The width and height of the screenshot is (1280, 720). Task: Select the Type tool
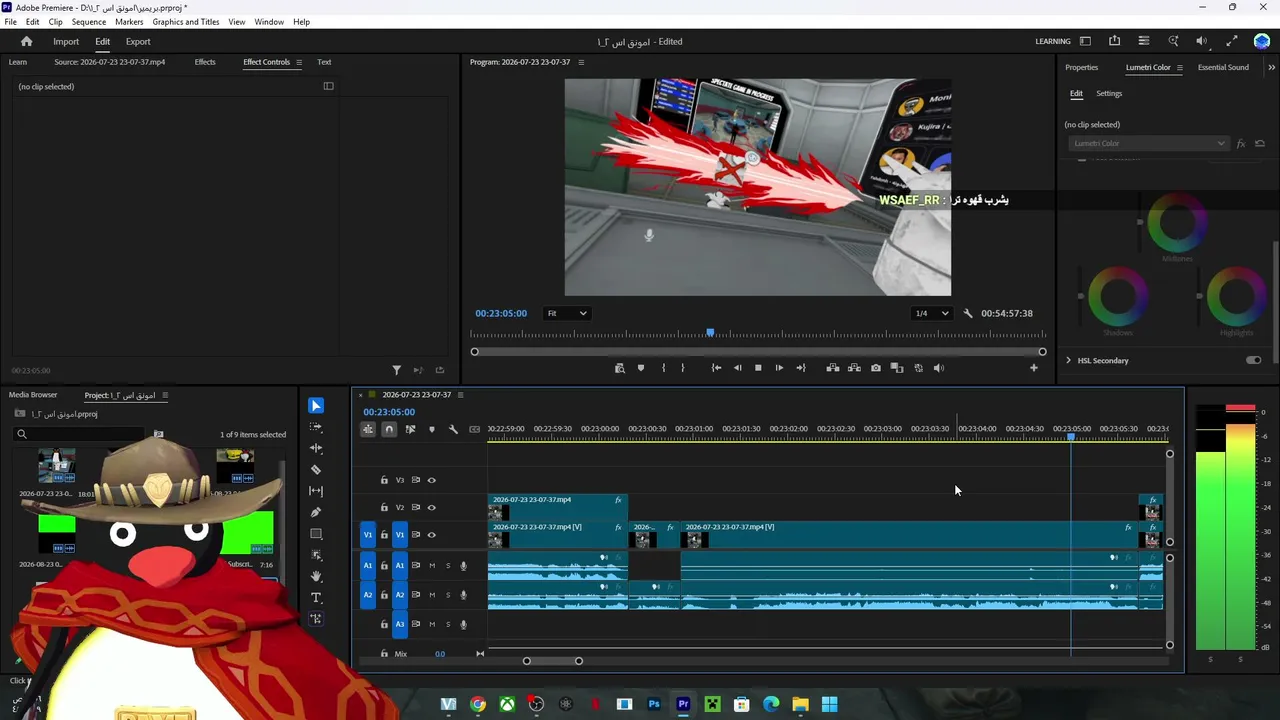click(316, 597)
